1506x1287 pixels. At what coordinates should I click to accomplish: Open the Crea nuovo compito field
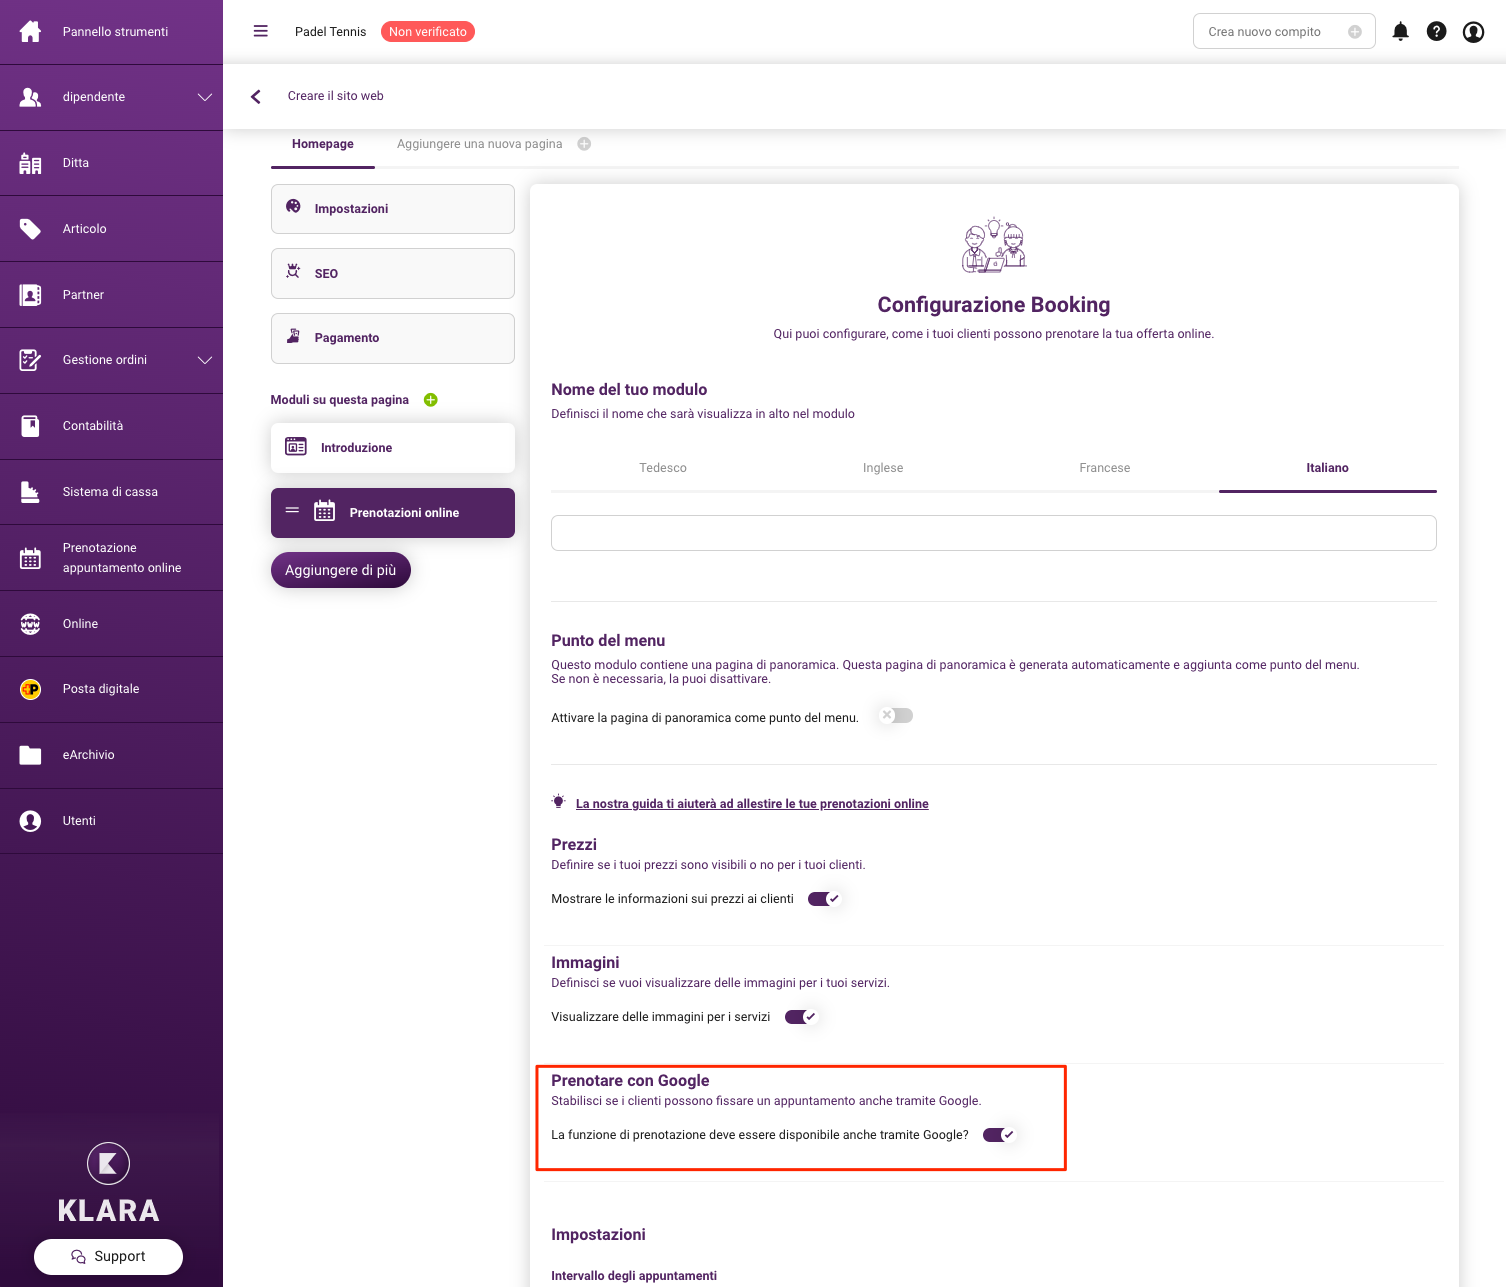point(1284,32)
